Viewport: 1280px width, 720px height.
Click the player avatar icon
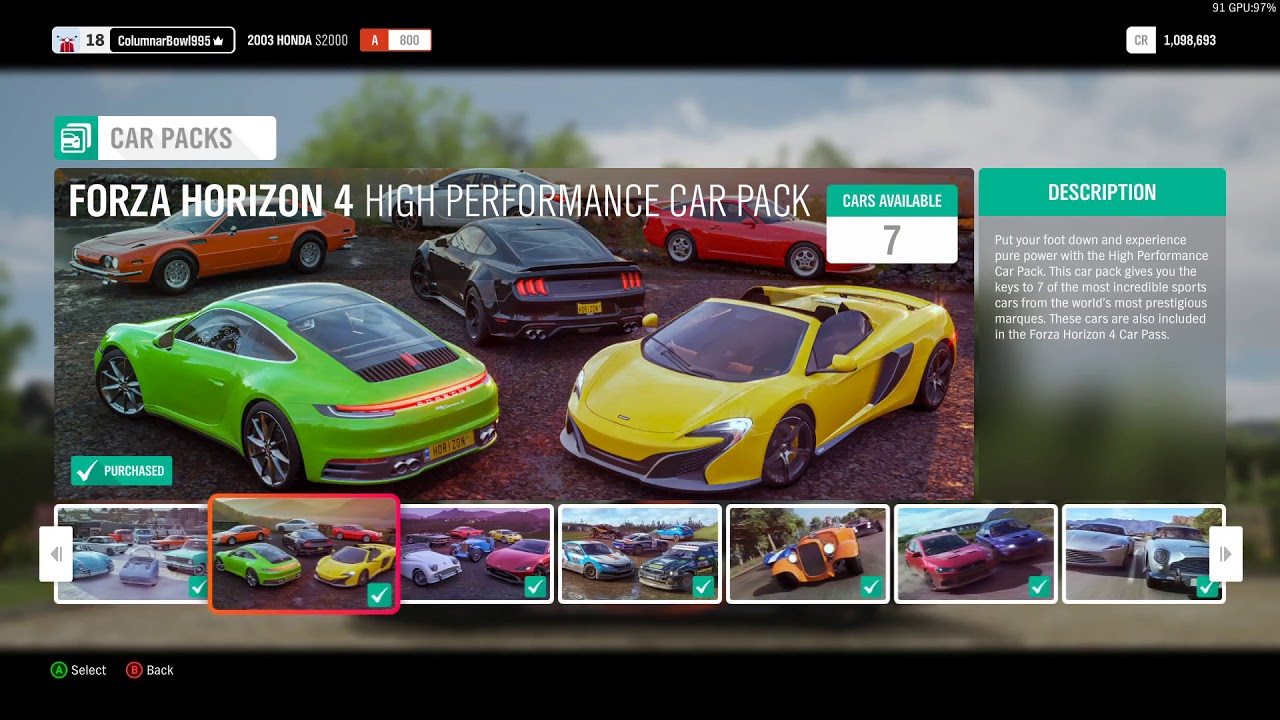click(x=68, y=41)
